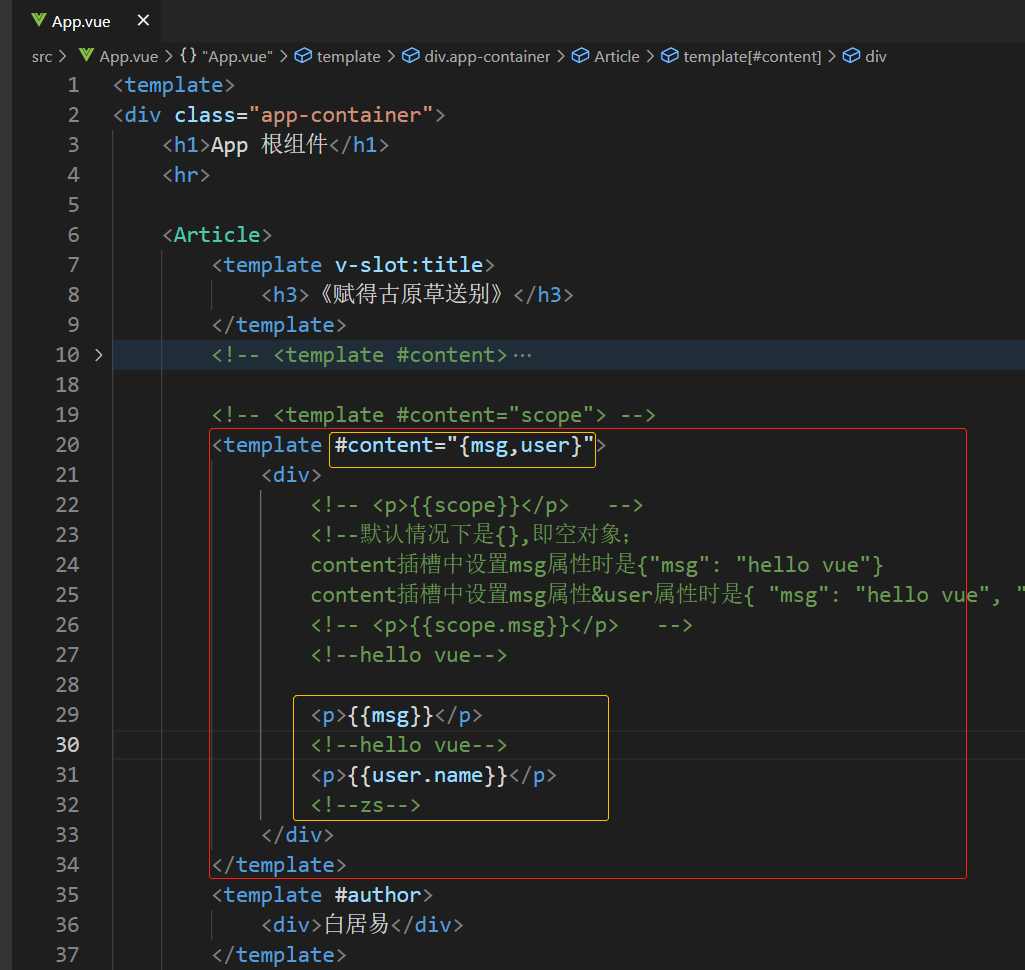Select template[#content] breadcrumb item
1025x970 pixels.
coord(752,57)
